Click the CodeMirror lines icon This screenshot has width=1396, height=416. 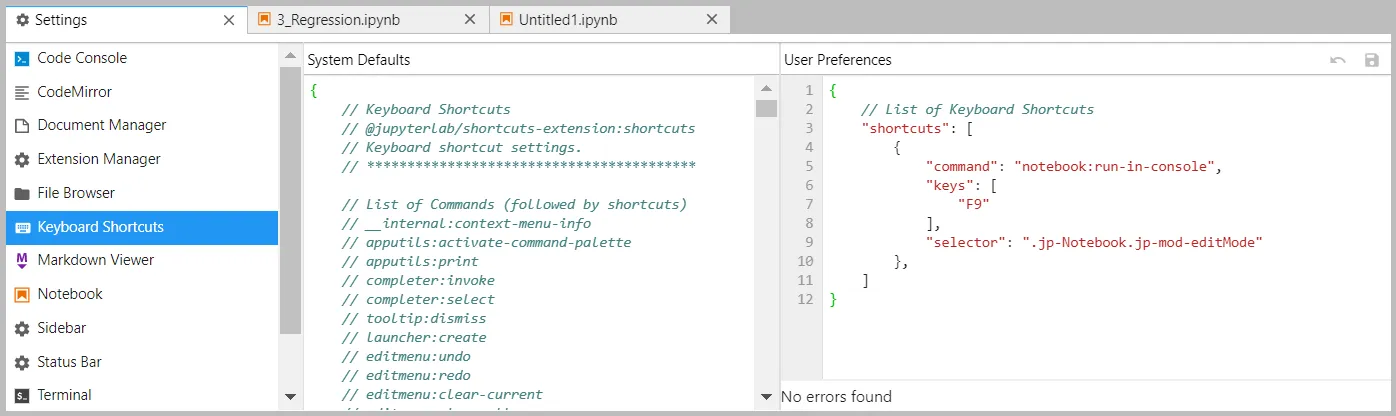coord(22,92)
